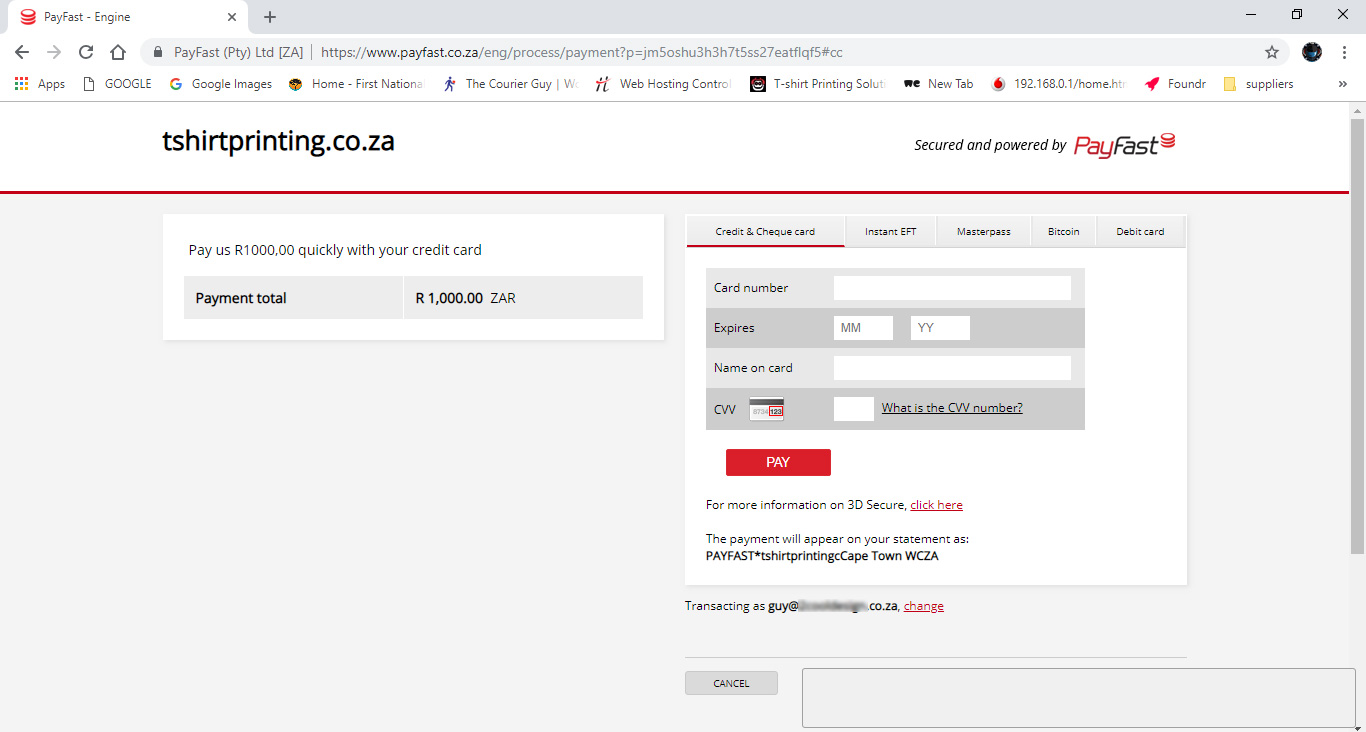Image resolution: width=1366 pixels, height=732 pixels.
Task: Click the CANCEL button
Action: pyautogui.click(x=731, y=683)
